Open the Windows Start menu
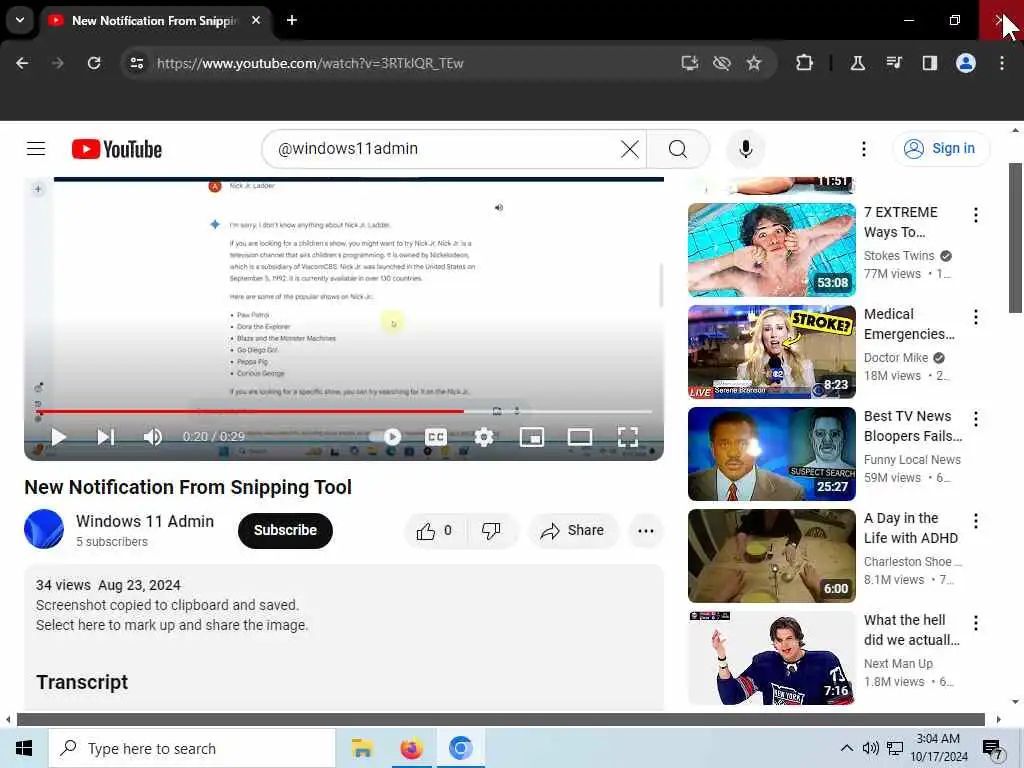 (24, 748)
